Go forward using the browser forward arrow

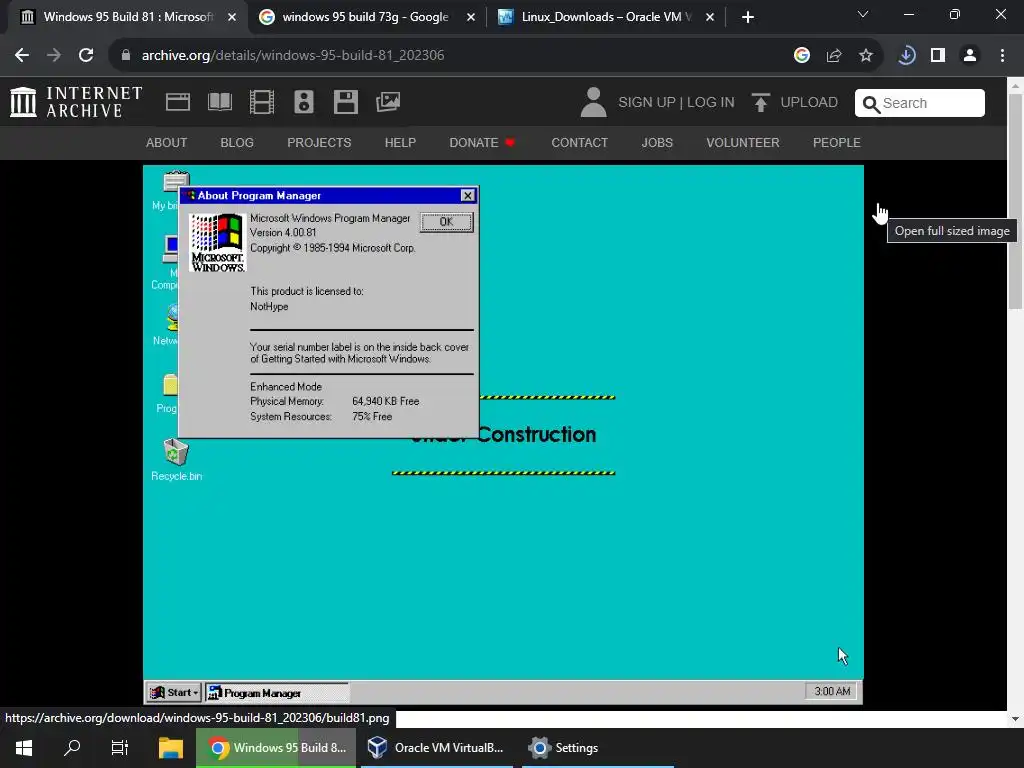[x=54, y=55]
